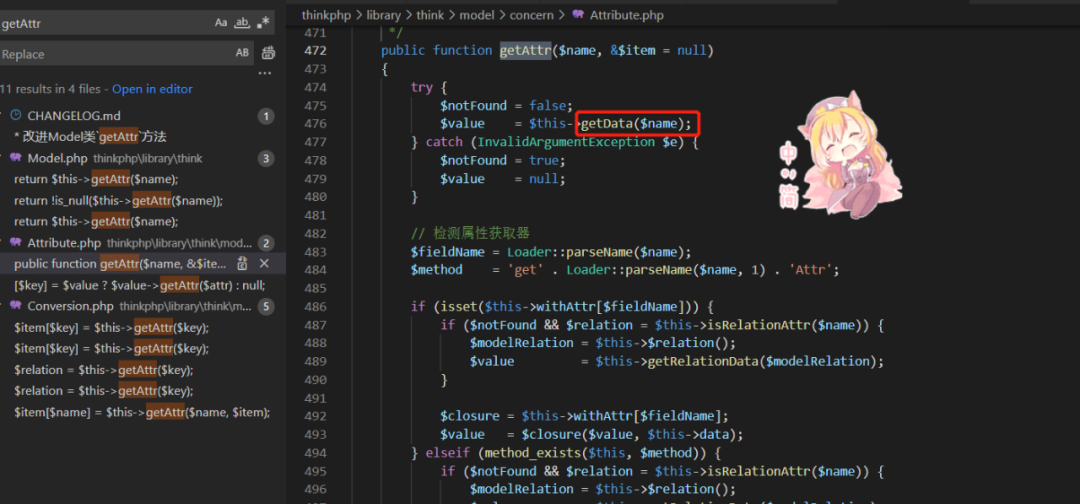This screenshot has width=1080, height=504.
Task: Click 'Attr' string on line 484
Action: coord(813,270)
